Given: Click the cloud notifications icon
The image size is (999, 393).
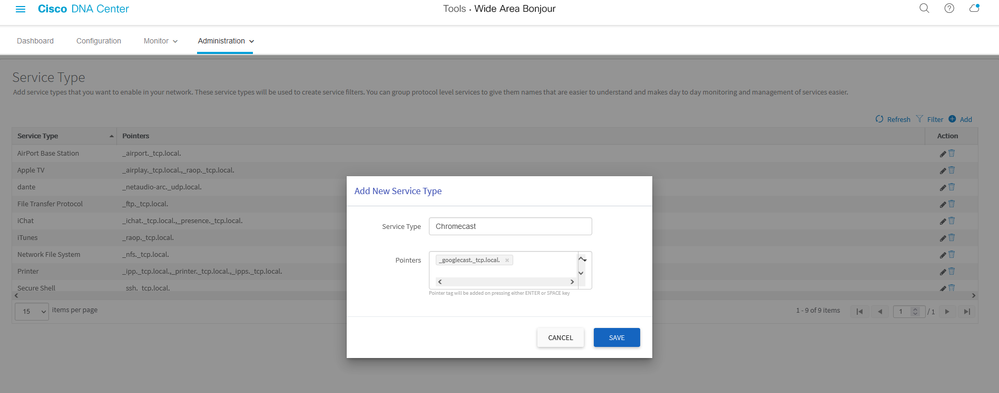Looking at the screenshot, I should coord(974,8).
